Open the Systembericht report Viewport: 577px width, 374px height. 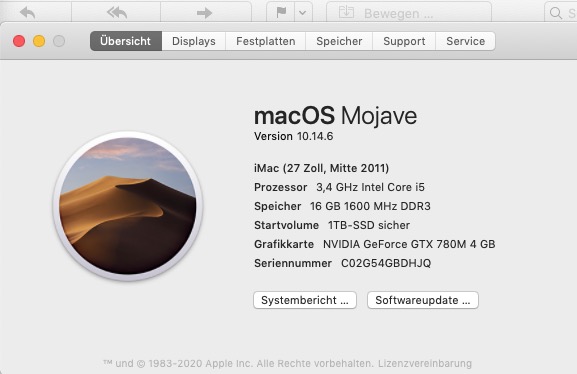click(305, 300)
